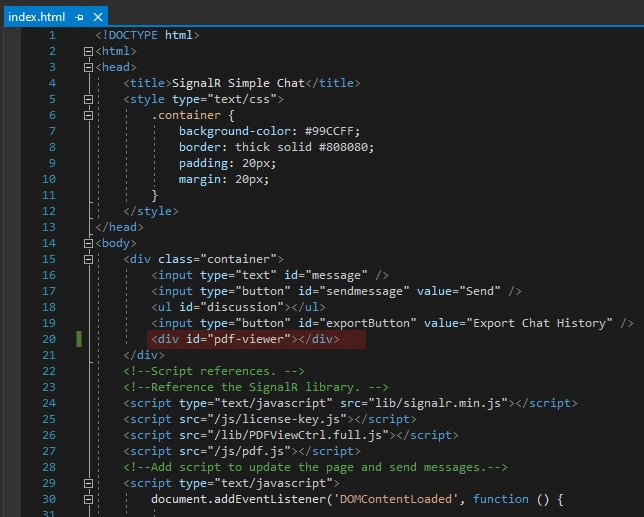This screenshot has width=644, height=517.
Task: Click the green change marker beside line 20
Action: (79, 339)
